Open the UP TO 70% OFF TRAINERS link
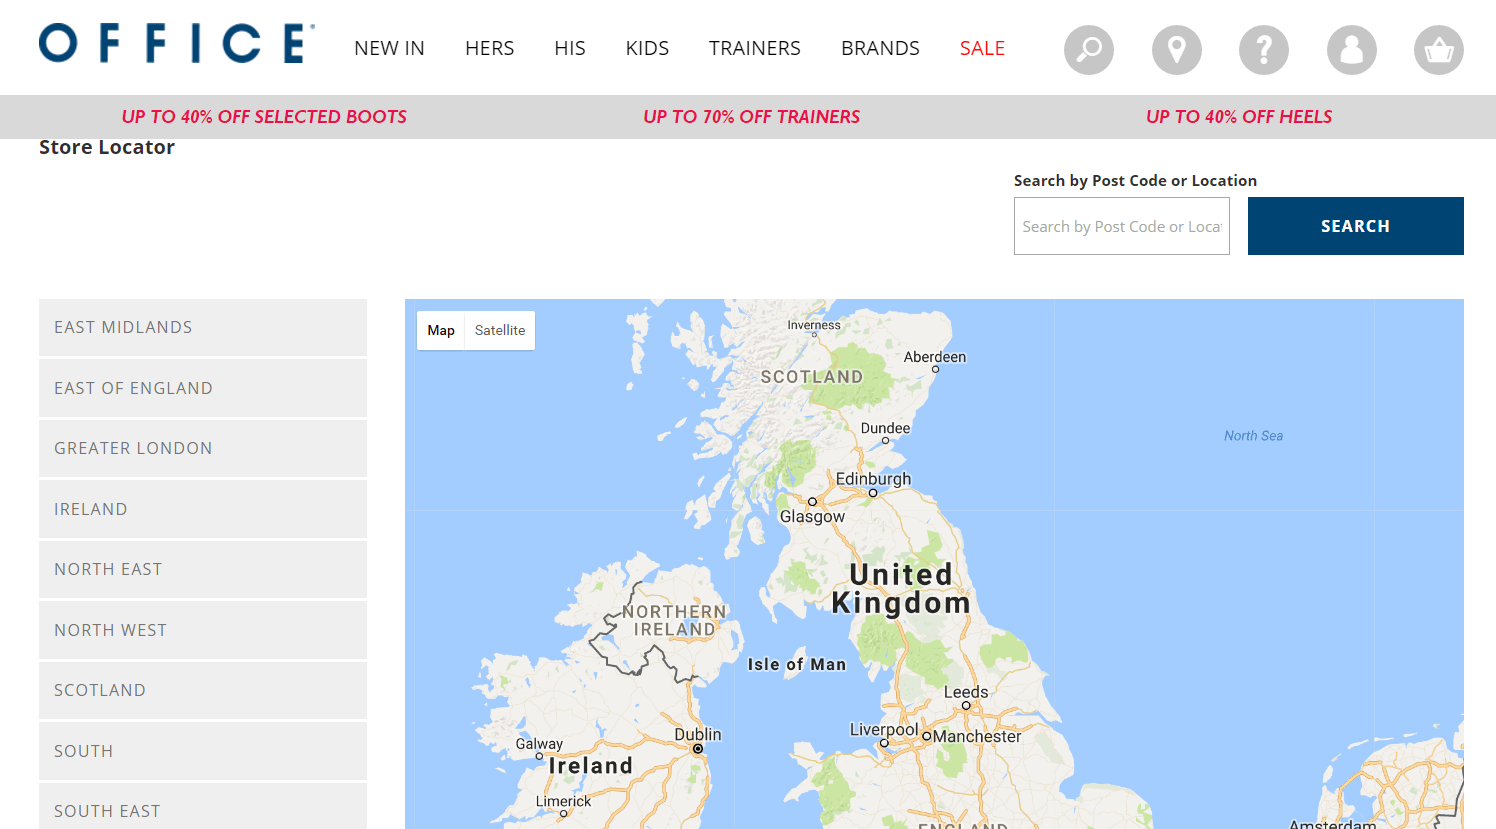This screenshot has height=829, width=1496. tap(752, 117)
